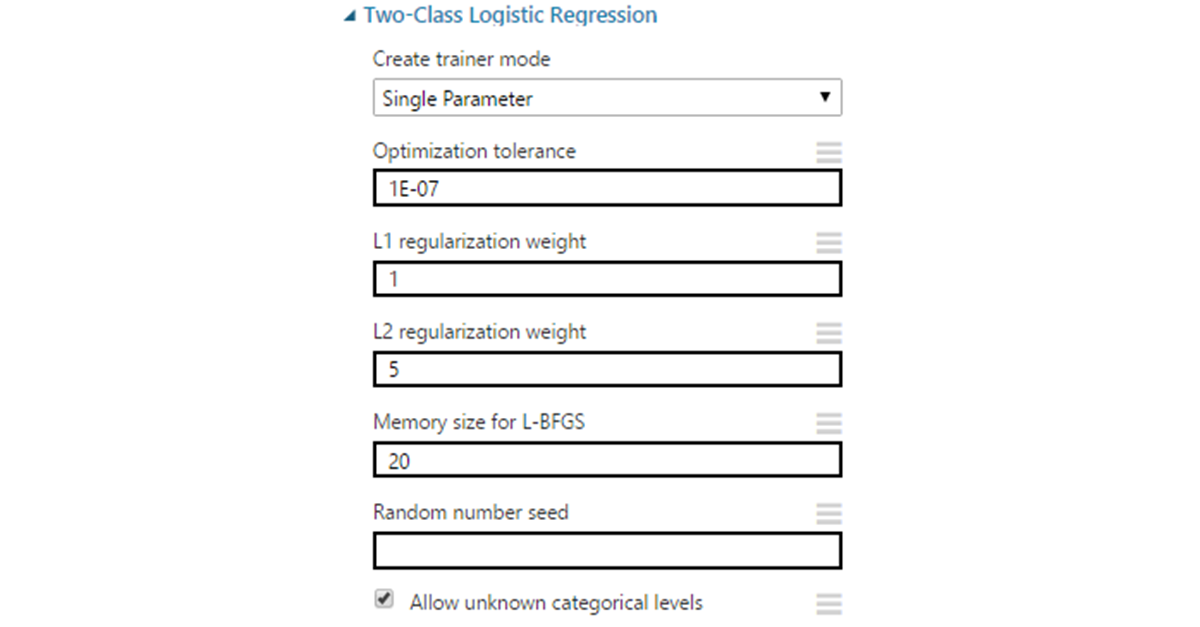Click the empty Random number seed field
1200x627 pixels.
[607, 550]
